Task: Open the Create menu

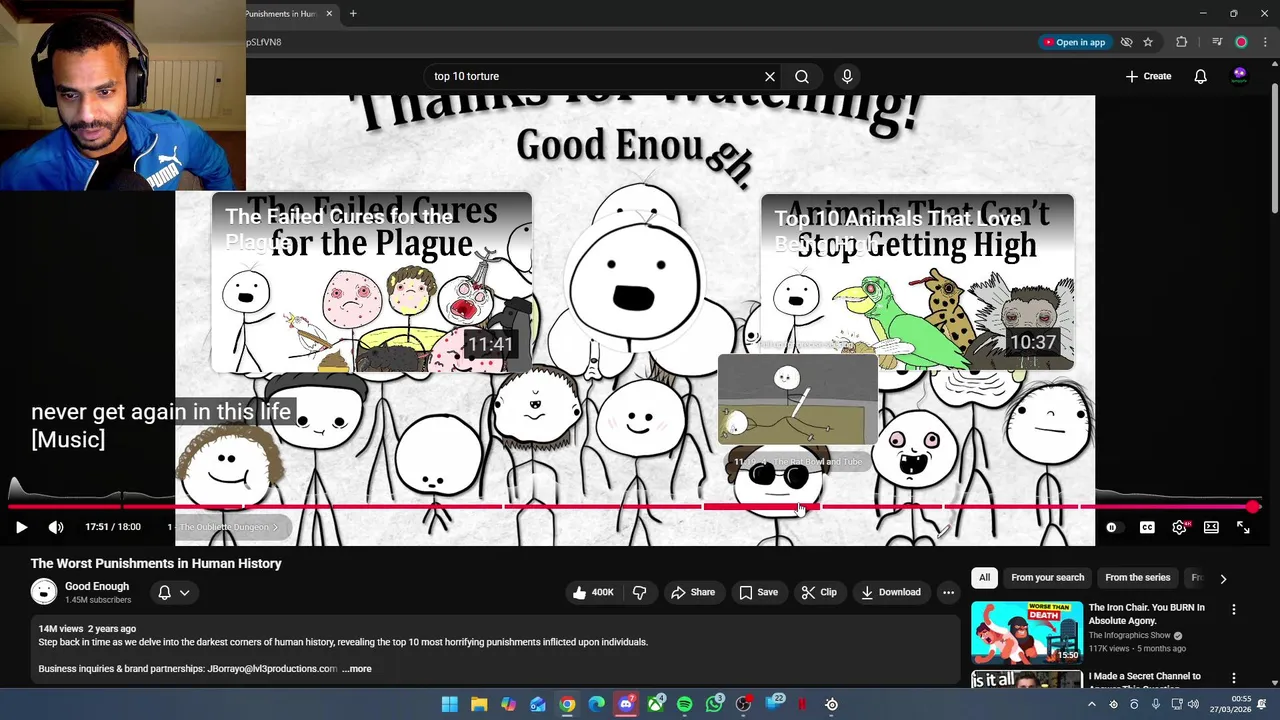Action: (1148, 76)
